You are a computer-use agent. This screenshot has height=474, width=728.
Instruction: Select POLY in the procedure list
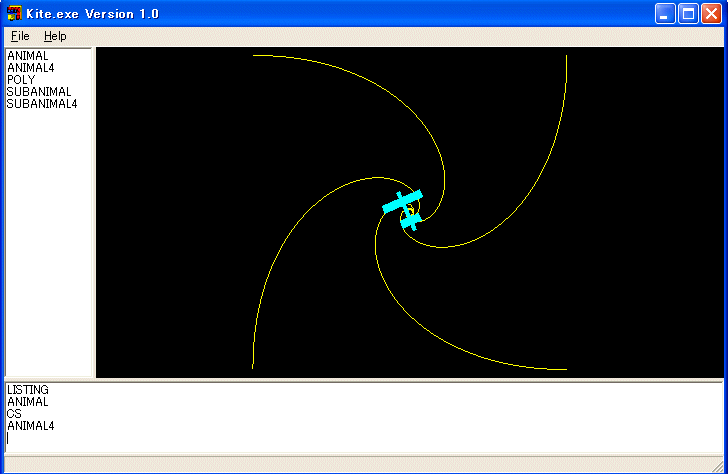tap(21, 80)
